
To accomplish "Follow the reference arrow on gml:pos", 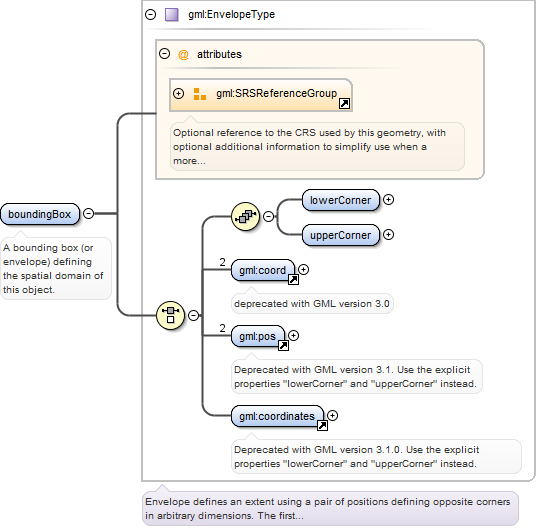I will (283, 345).
